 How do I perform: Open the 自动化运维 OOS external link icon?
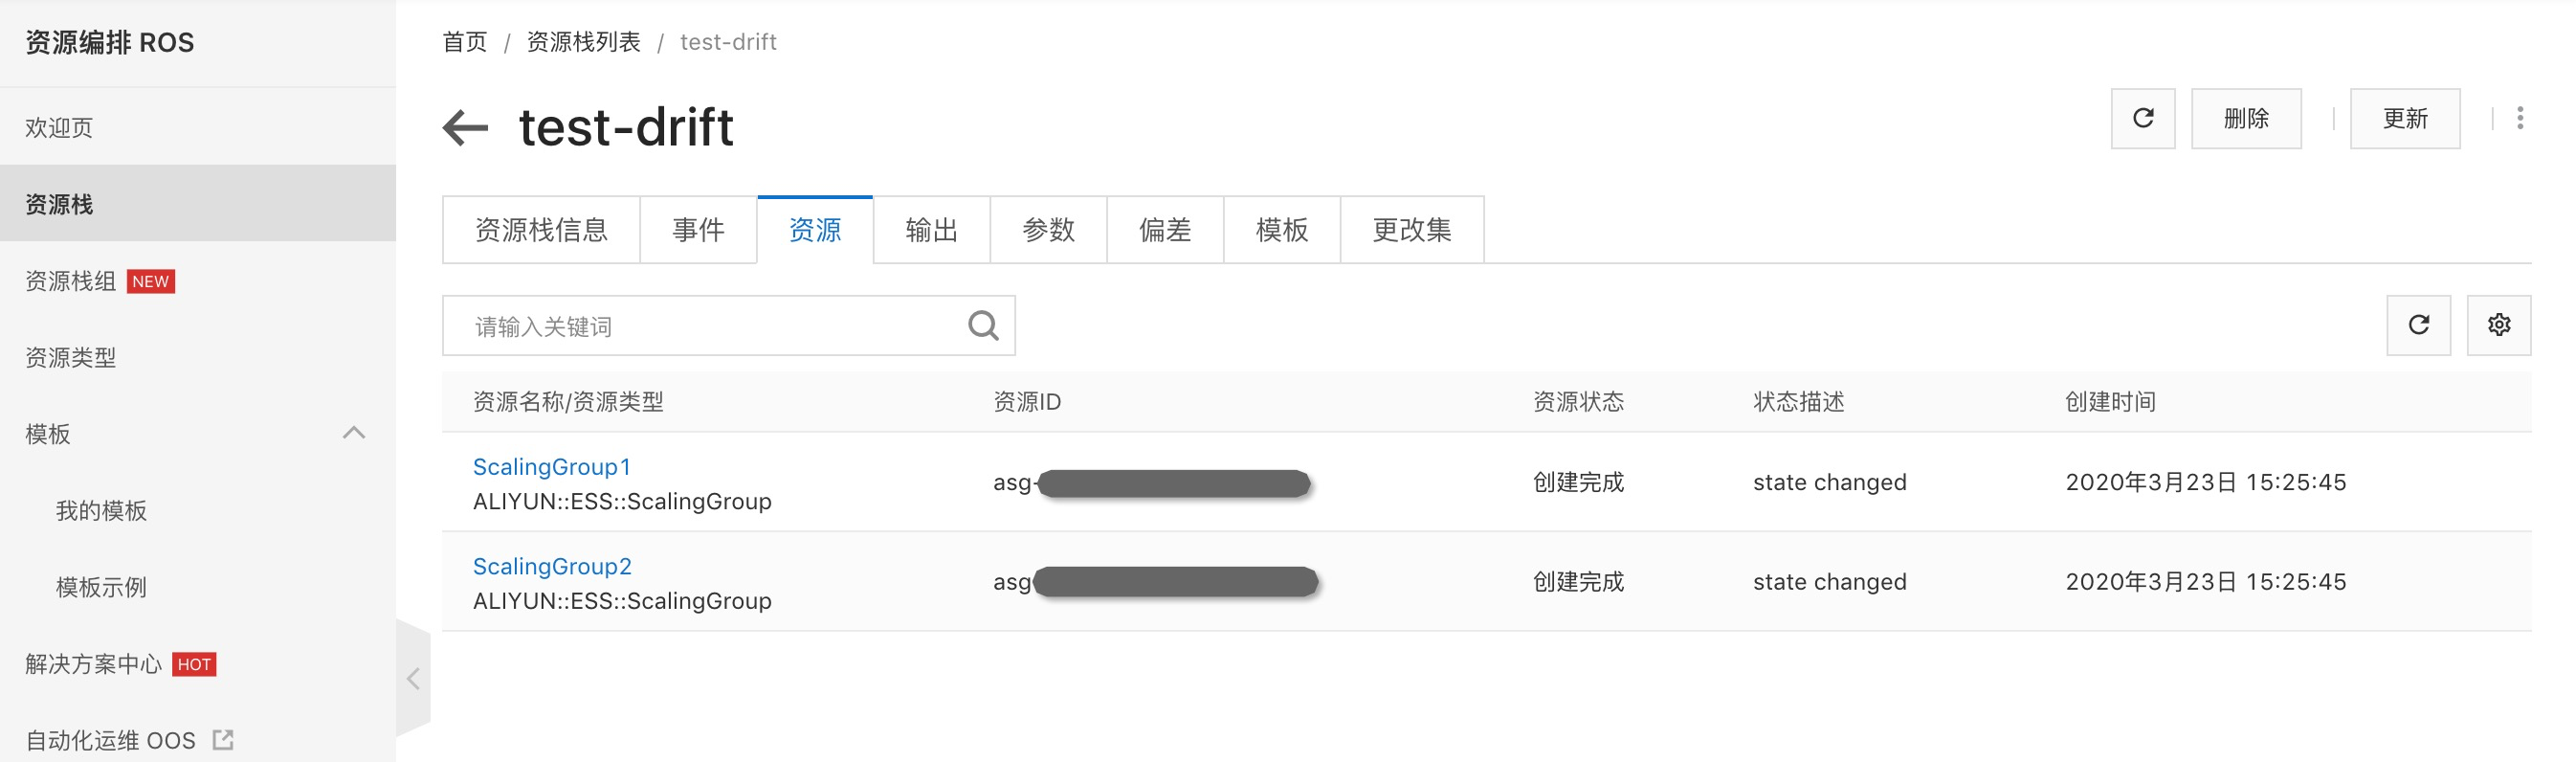(x=223, y=740)
